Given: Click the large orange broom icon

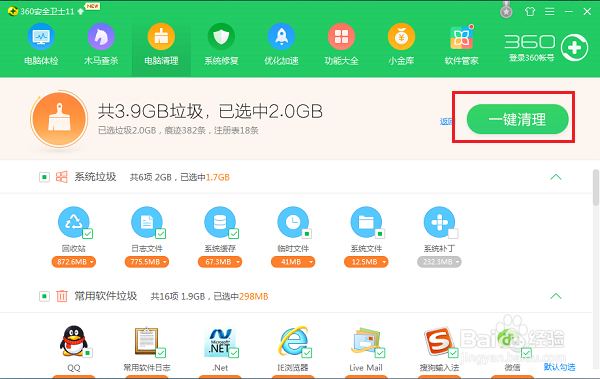Looking at the screenshot, I should [x=59, y=119].
